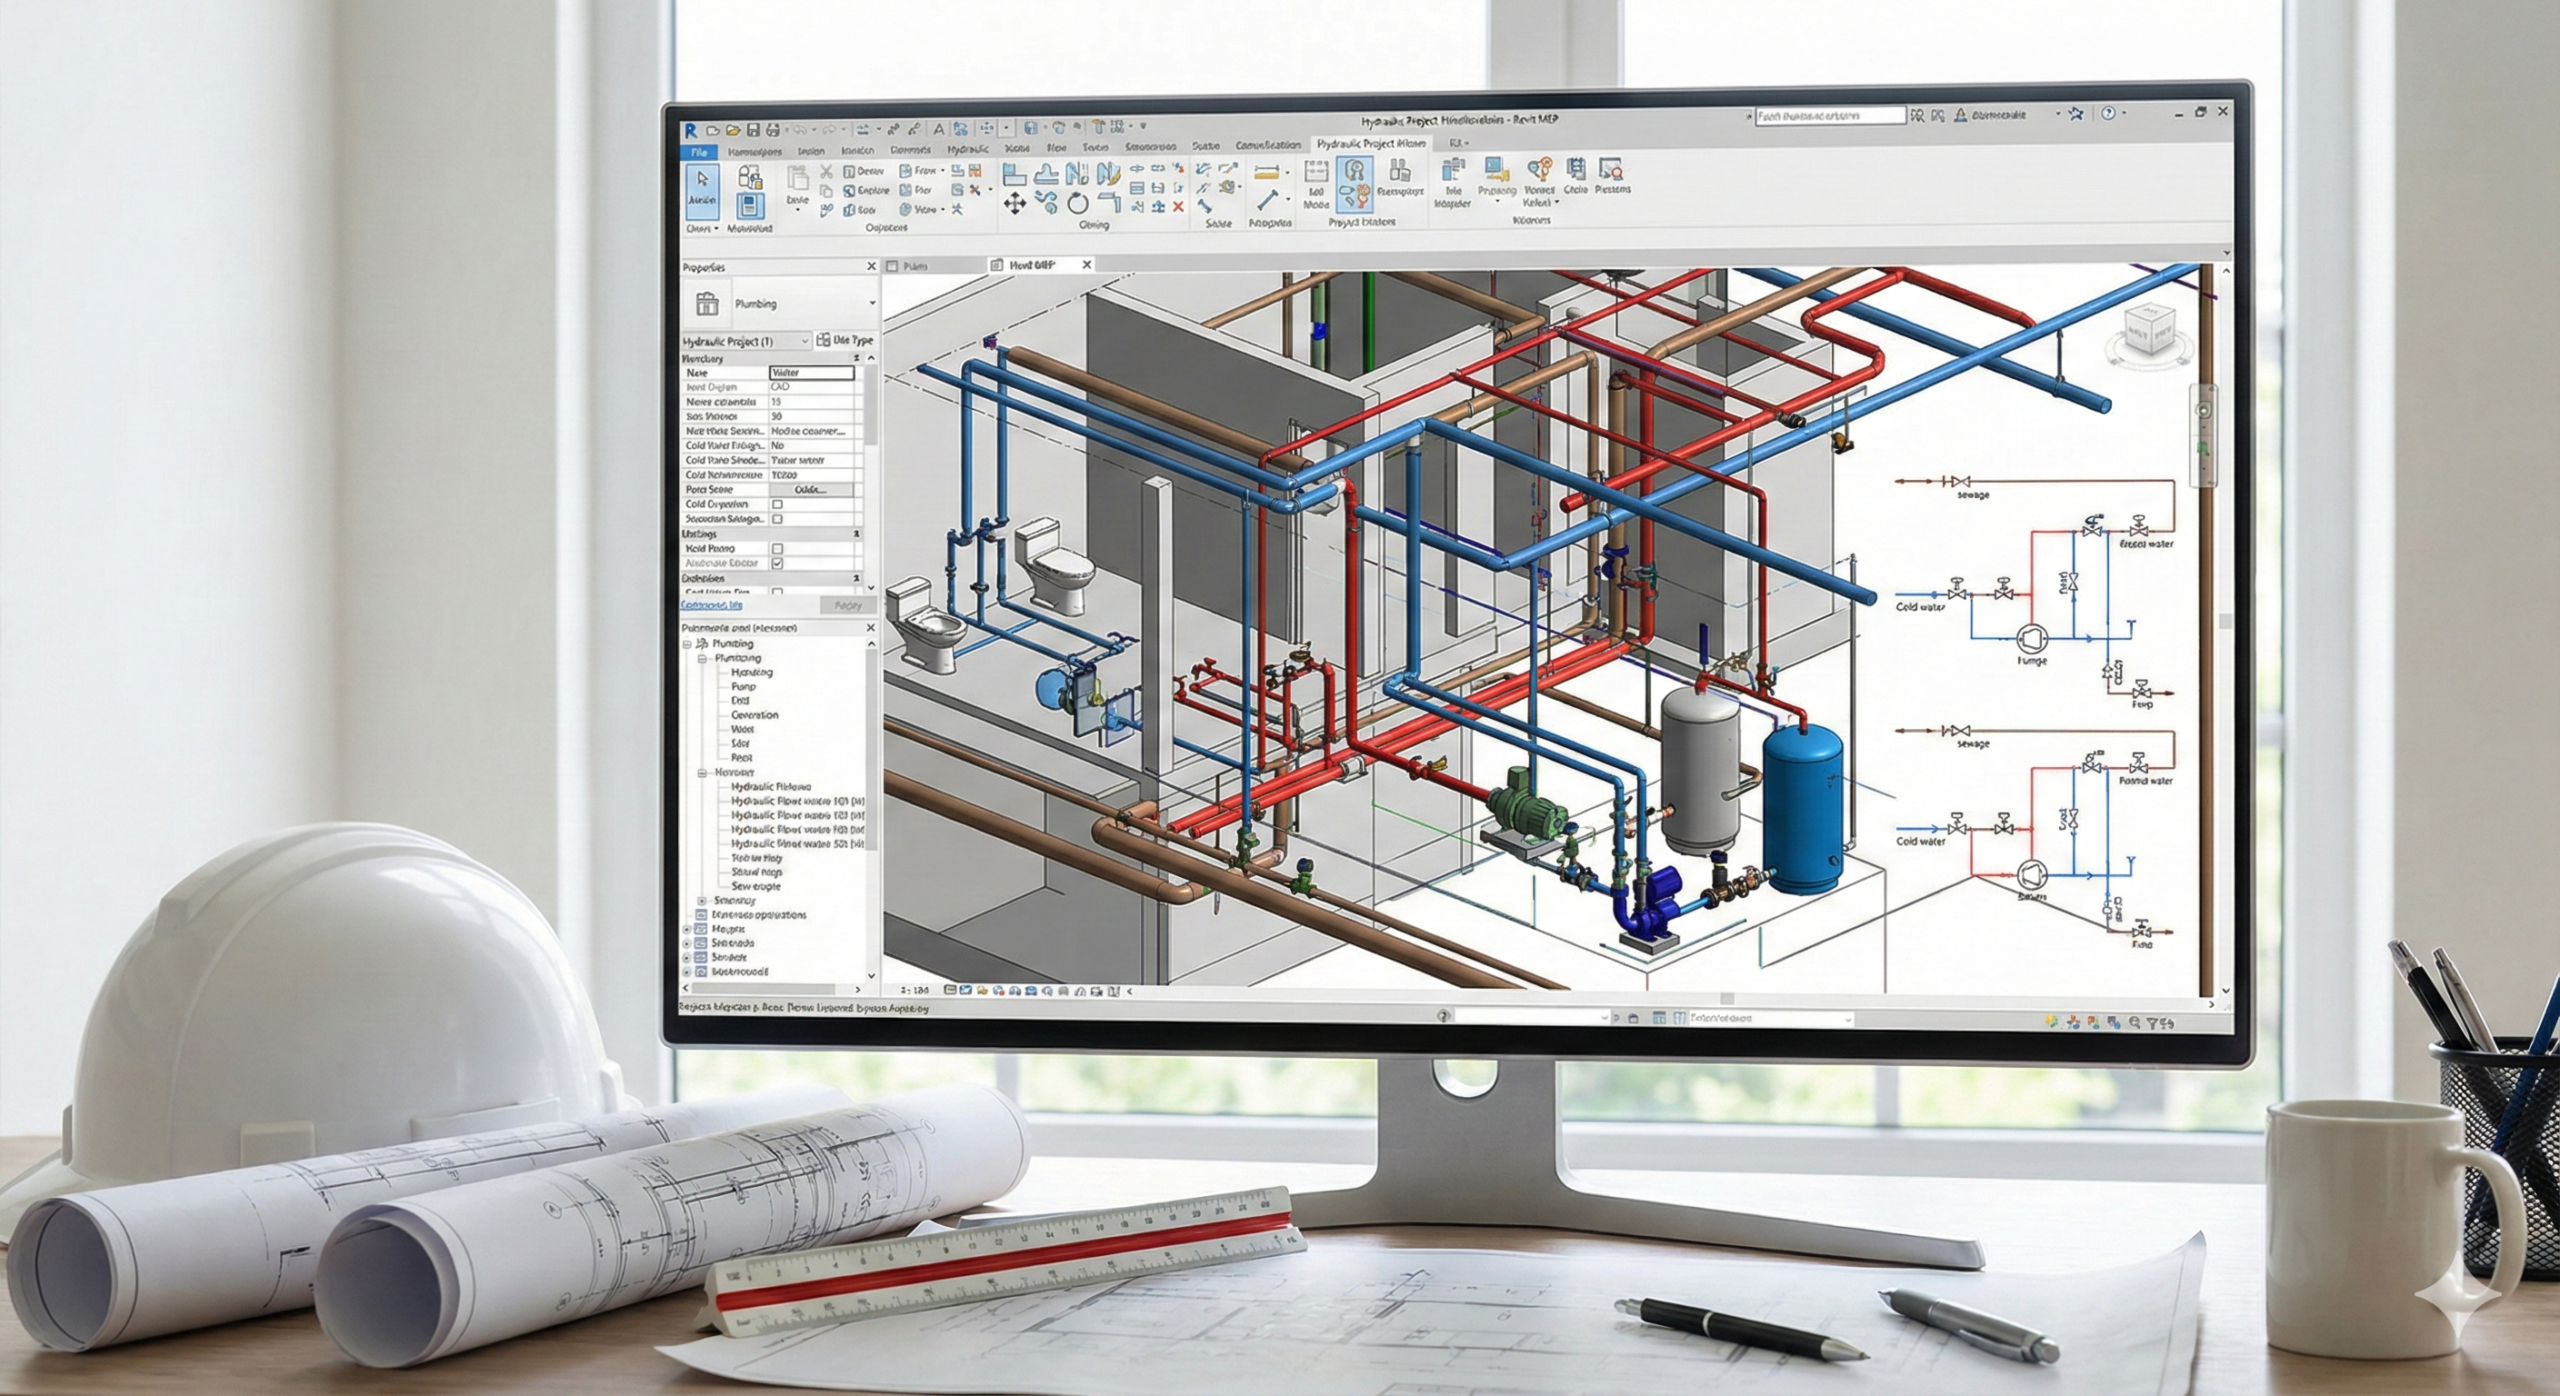This screenshot has height=1396, width=2560.
Task: Collapse the top Plumbing node in browser tree
Action: point(688,644)
